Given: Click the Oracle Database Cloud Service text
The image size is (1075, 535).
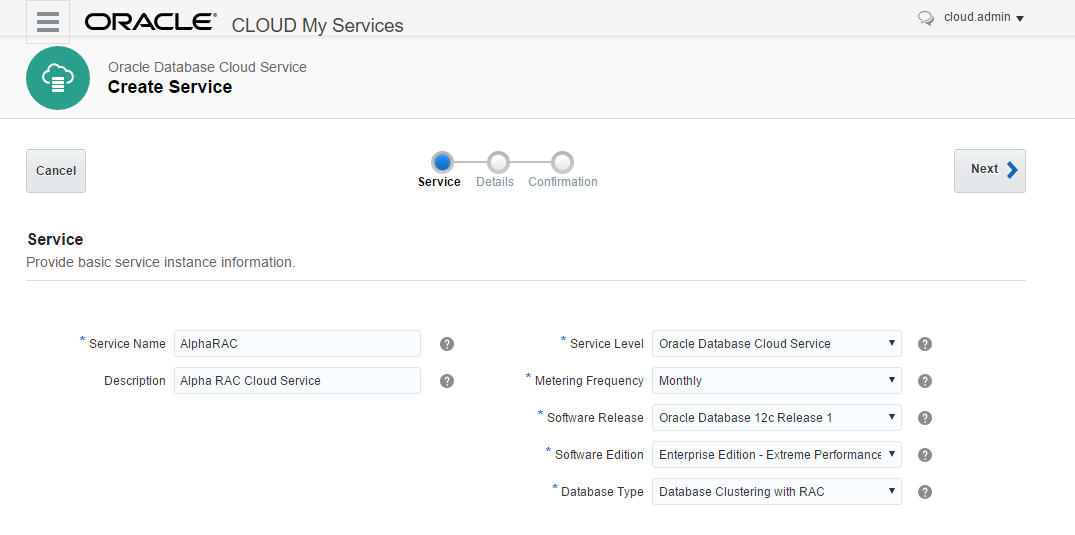Looking at the screenshot, I should pyautogui.click(x=207, y=67).
